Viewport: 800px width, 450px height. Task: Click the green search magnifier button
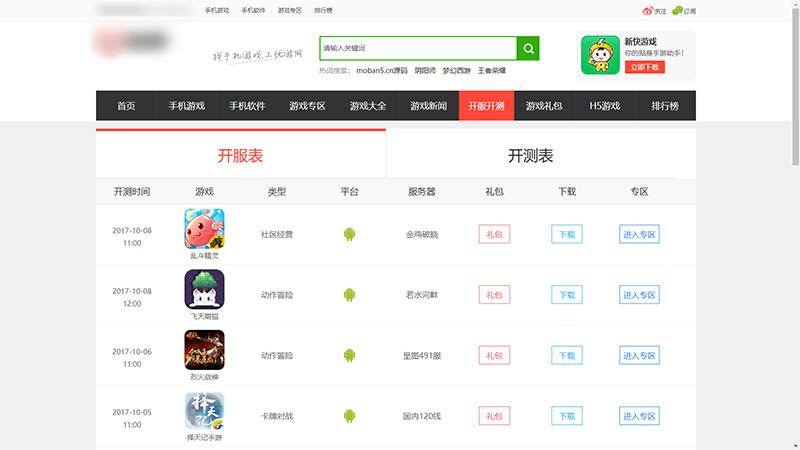click(528, 48)
